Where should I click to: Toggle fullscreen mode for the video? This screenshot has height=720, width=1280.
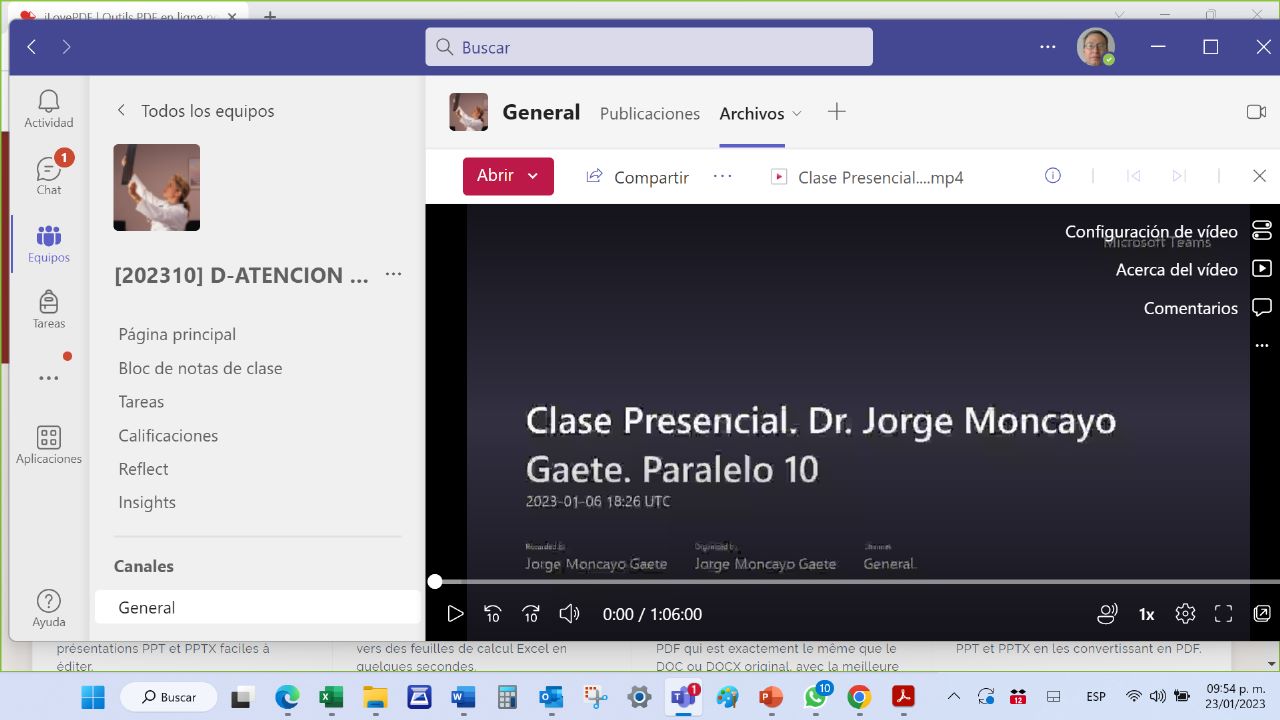(1223, 614)
